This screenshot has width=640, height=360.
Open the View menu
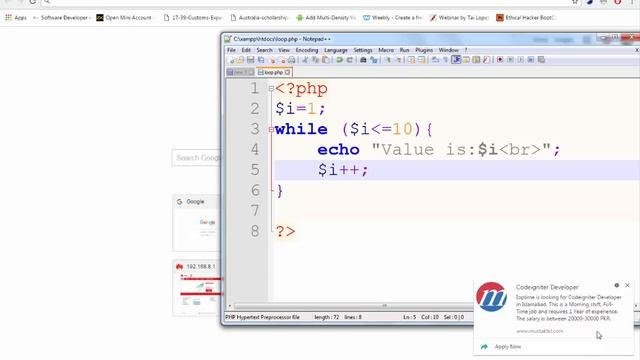[x=284, y=50]
